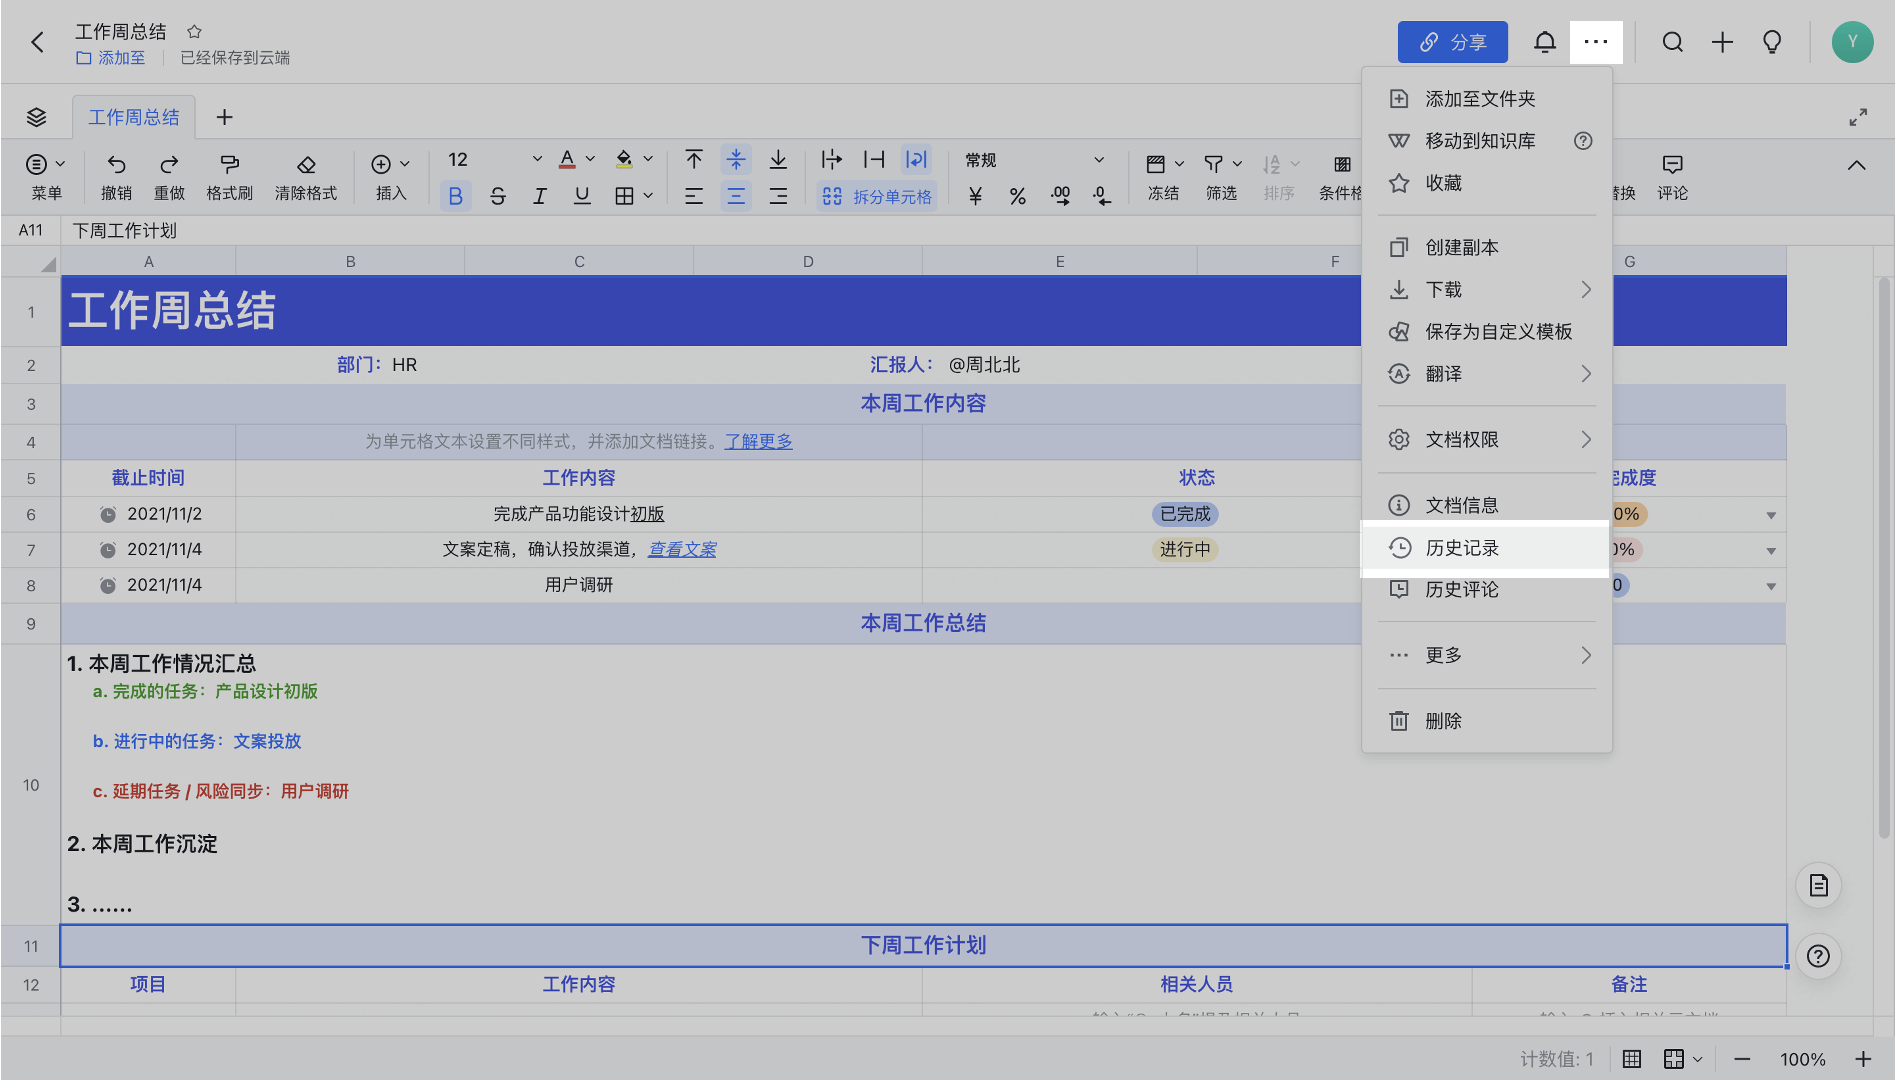Click the search magnifier icon
This screenshot has height=1080, width=1896.
point(1672,42)
